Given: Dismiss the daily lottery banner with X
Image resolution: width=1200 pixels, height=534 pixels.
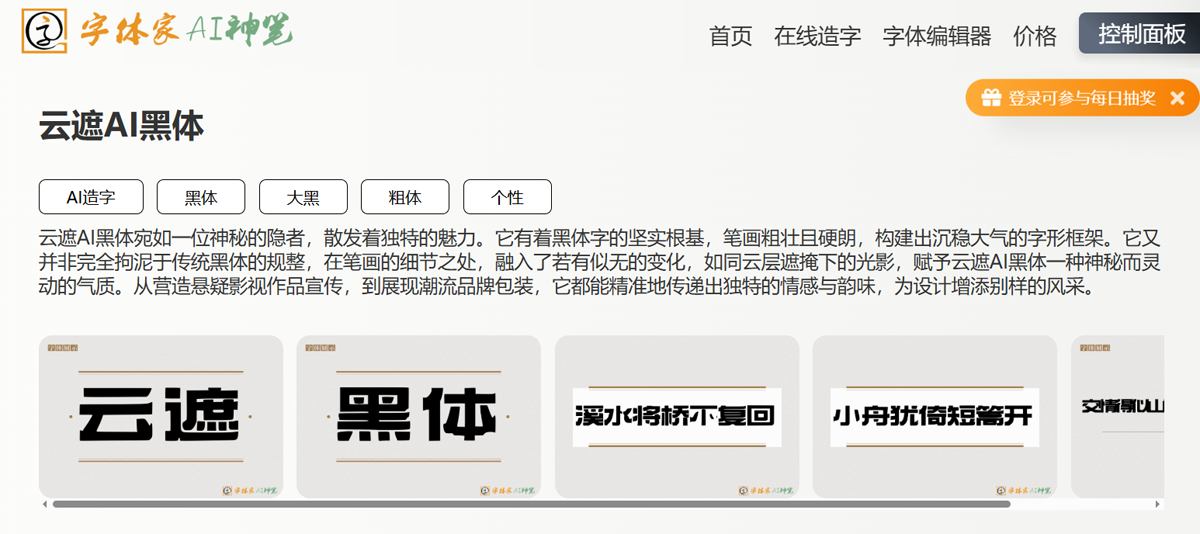Looking at the screenshot, I should coord(1177,98).
